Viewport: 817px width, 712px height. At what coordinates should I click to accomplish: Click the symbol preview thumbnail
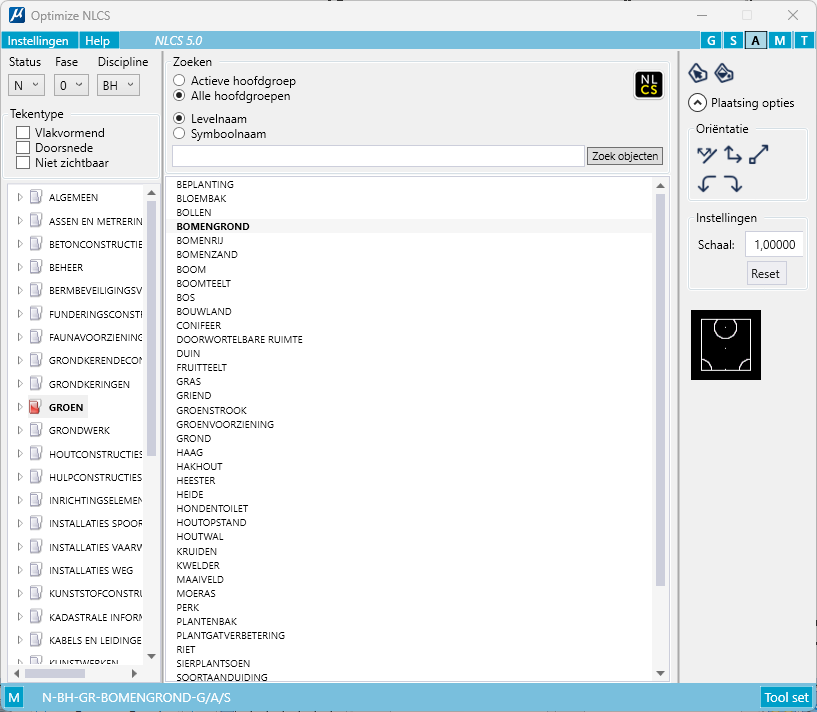point(726,345)
